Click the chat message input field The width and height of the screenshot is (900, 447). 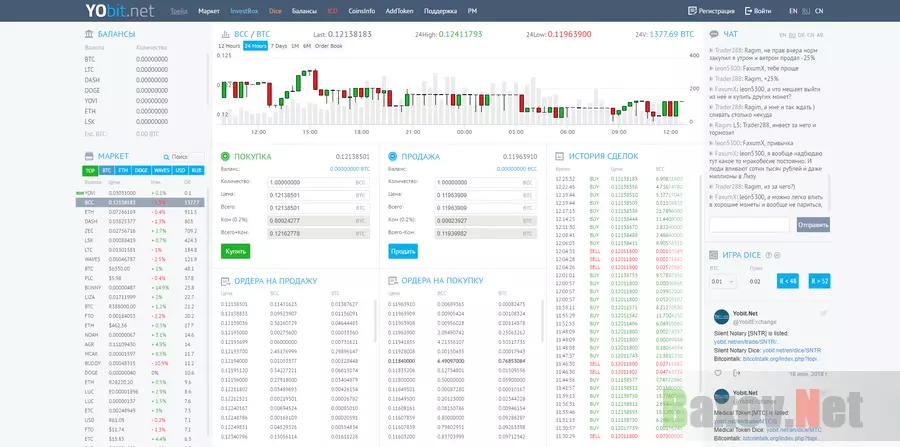(749, 225)
